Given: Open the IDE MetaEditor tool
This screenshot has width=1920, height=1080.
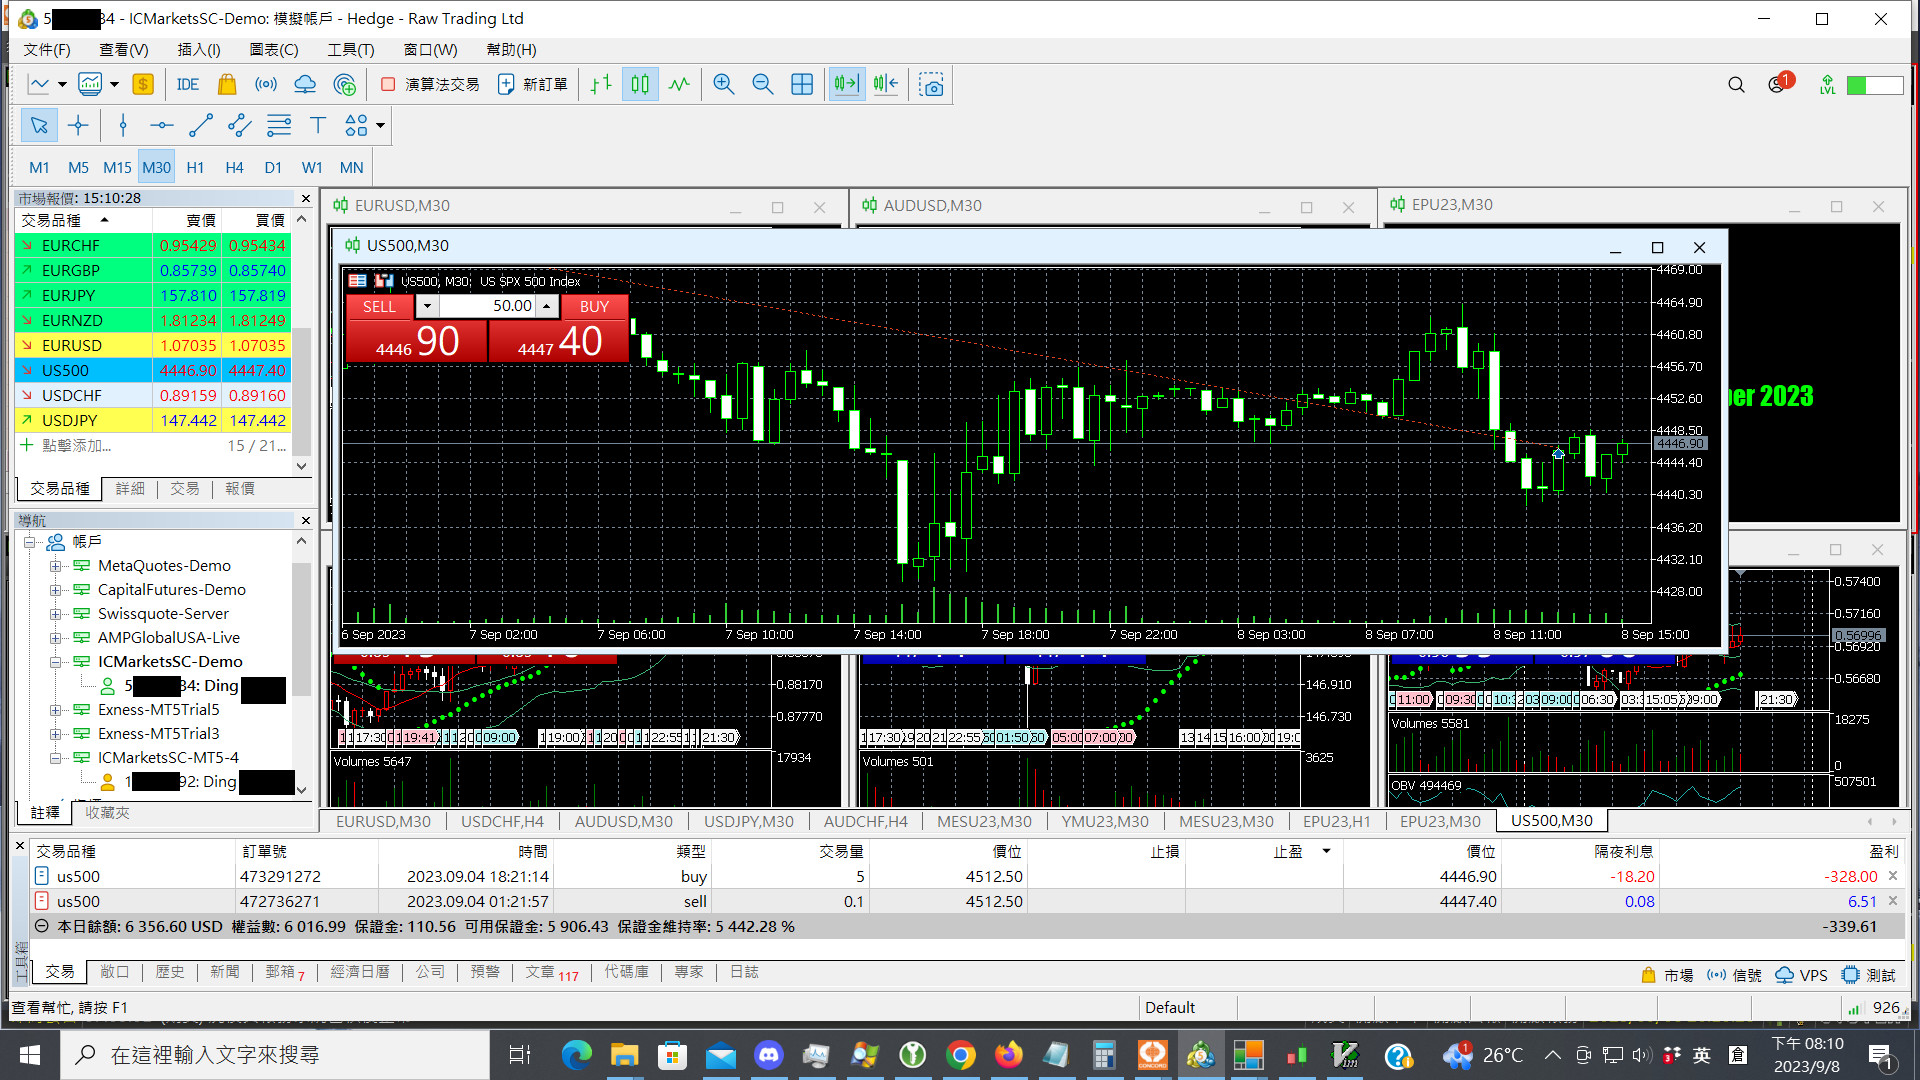Looking at the screenshot, I should click(x=187, y=85).
